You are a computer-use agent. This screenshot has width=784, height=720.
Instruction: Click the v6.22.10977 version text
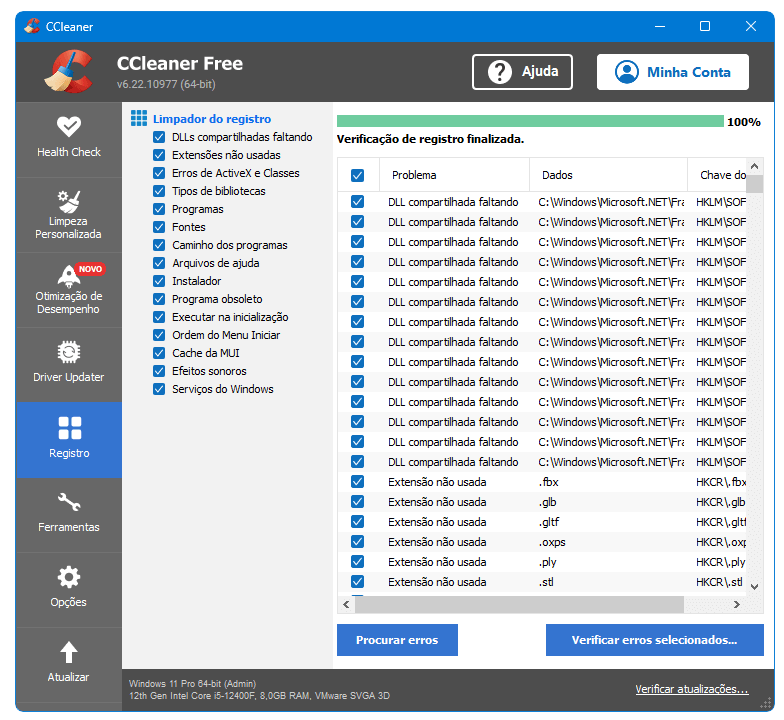166,84
